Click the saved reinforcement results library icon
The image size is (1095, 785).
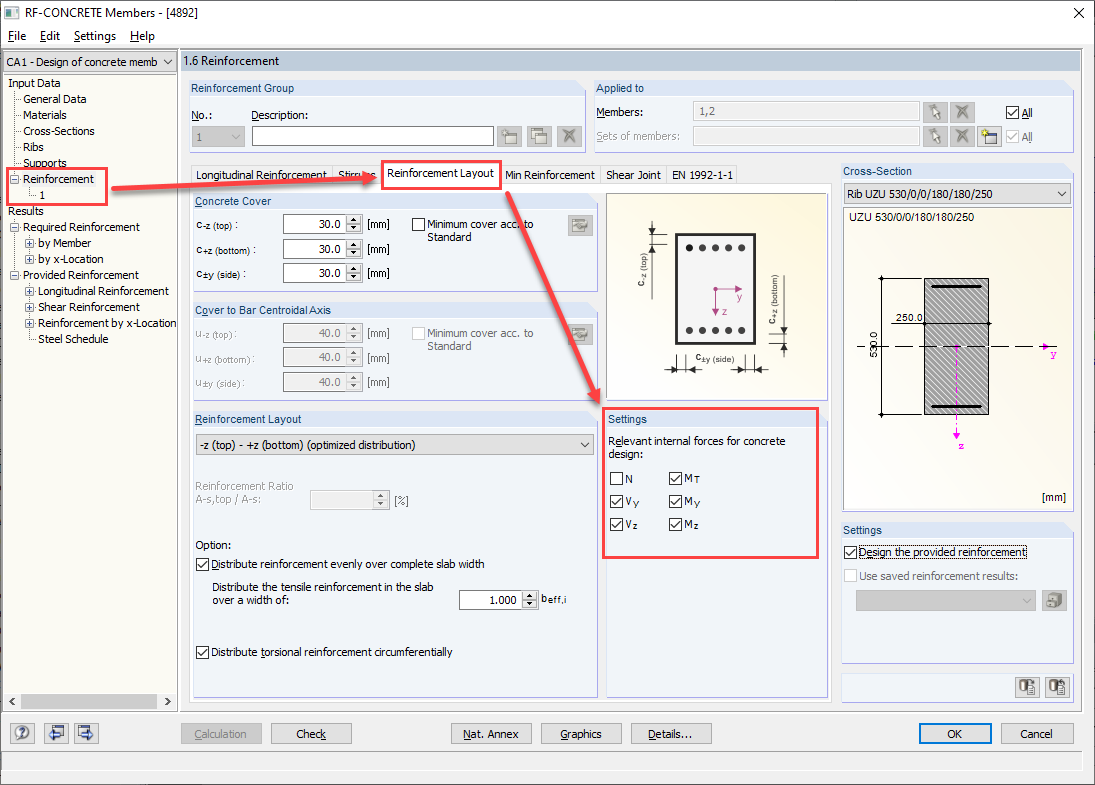(x=1054, y=601)
